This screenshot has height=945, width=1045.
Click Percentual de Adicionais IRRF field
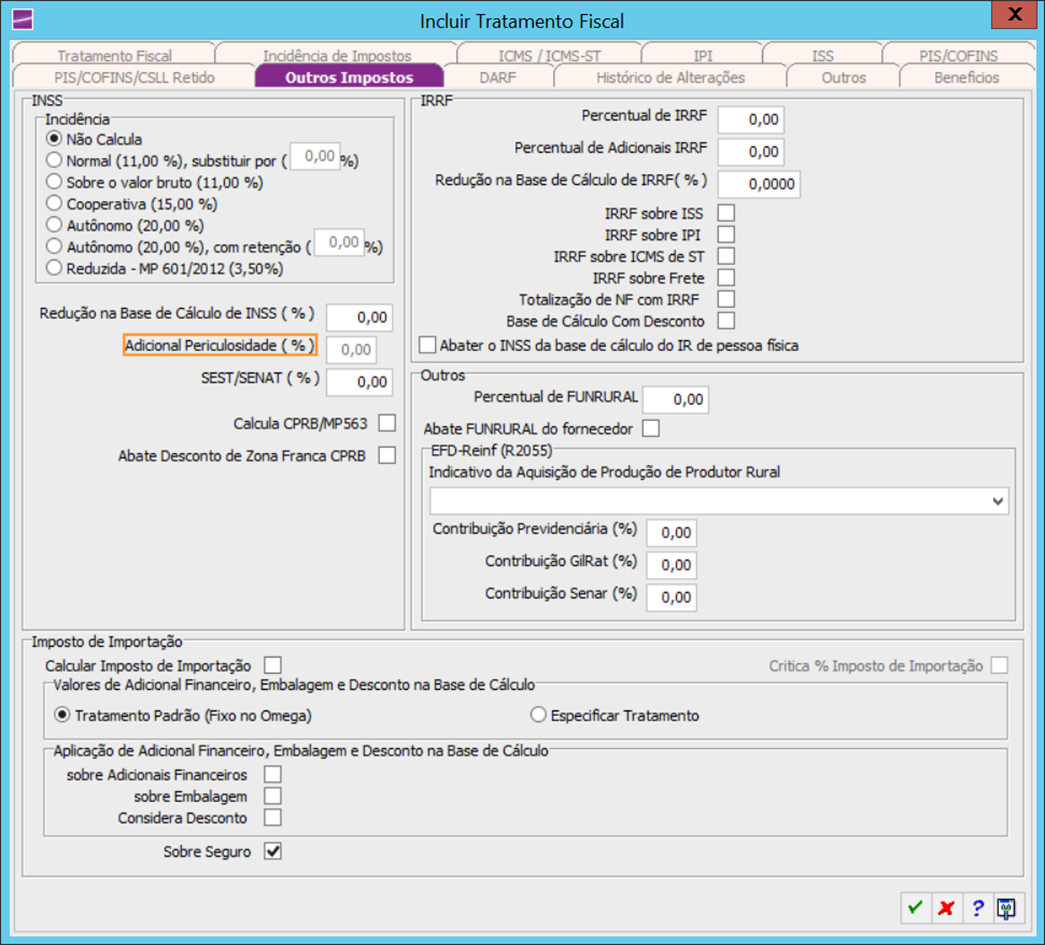coord(750,151)
